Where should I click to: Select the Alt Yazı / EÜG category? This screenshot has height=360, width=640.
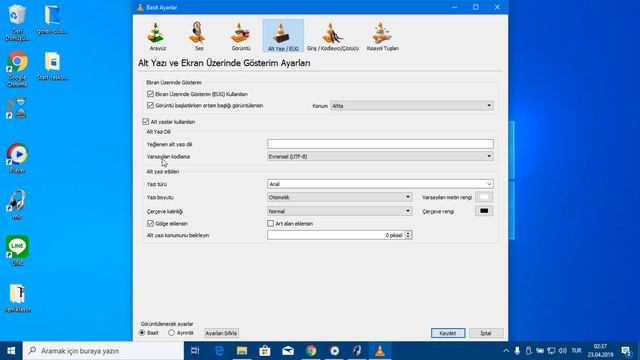pyautogui.click(x=283, y=36)
